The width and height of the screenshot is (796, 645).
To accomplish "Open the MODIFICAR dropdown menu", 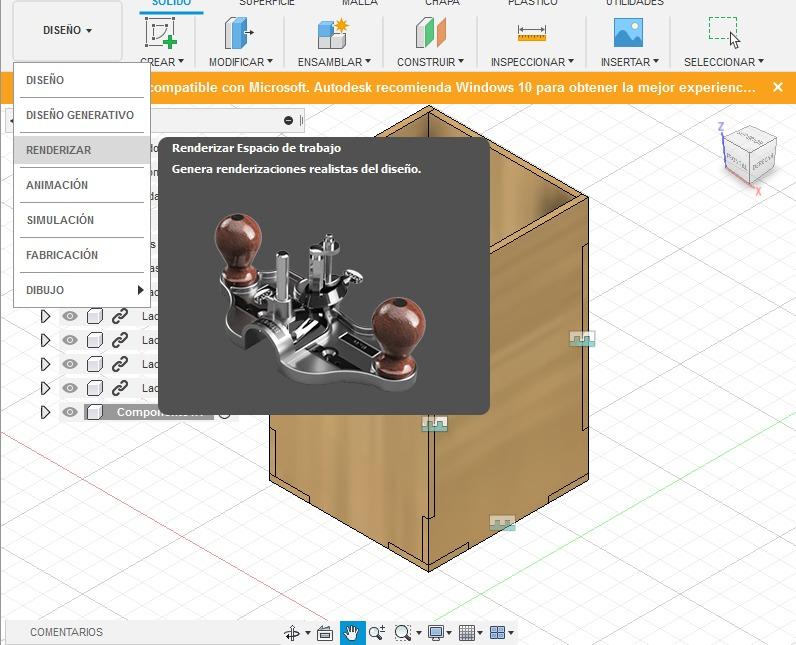I will [241, 62].
